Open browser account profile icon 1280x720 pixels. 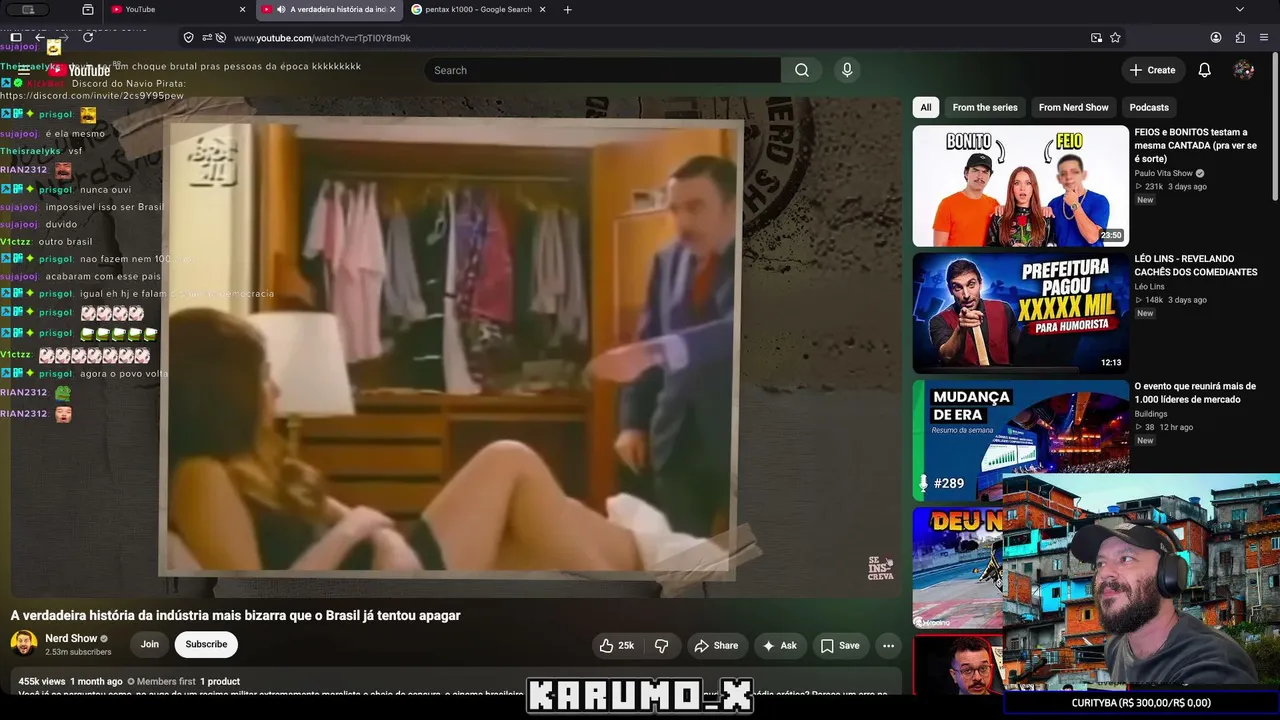pyautogui.click(x=1216, y=38)
